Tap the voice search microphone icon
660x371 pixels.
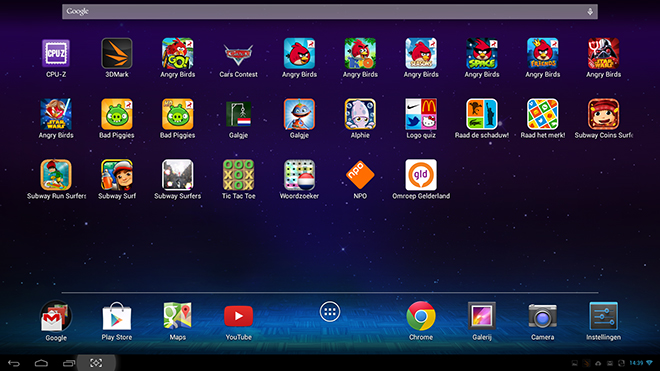590,12
